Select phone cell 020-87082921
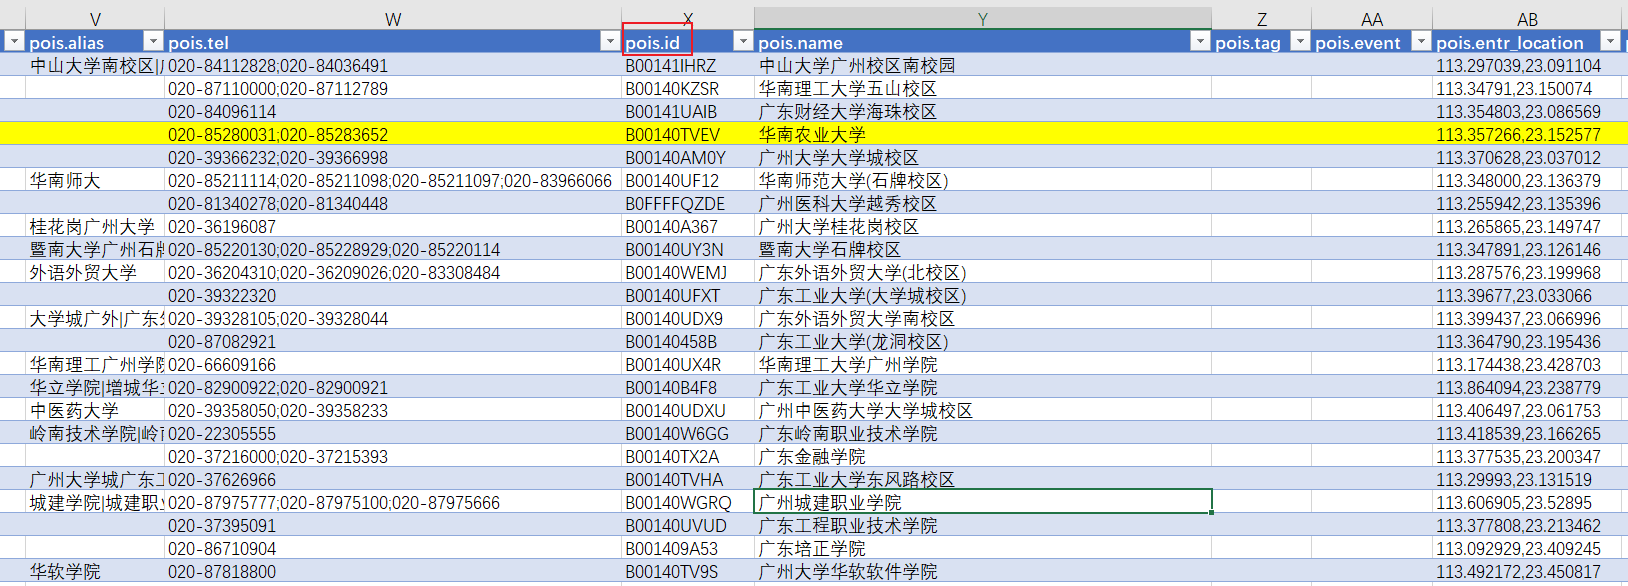This screenshot has width=1628, height=586. click(393, 341)
